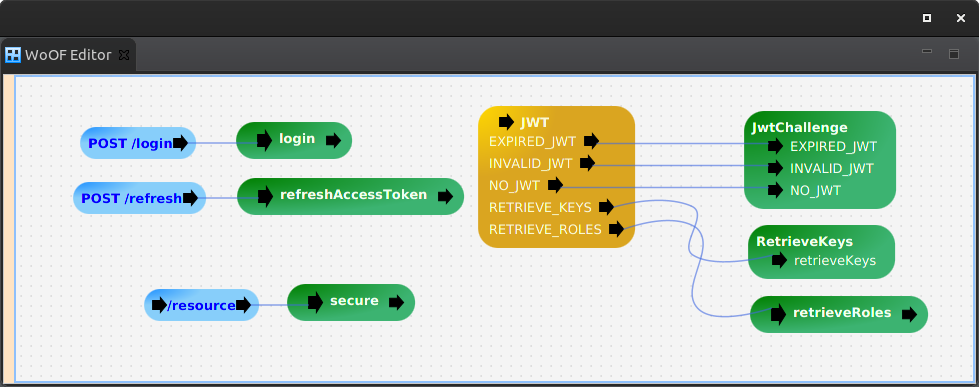Select the WoOF Editor tab

click(x=68, y=55)
